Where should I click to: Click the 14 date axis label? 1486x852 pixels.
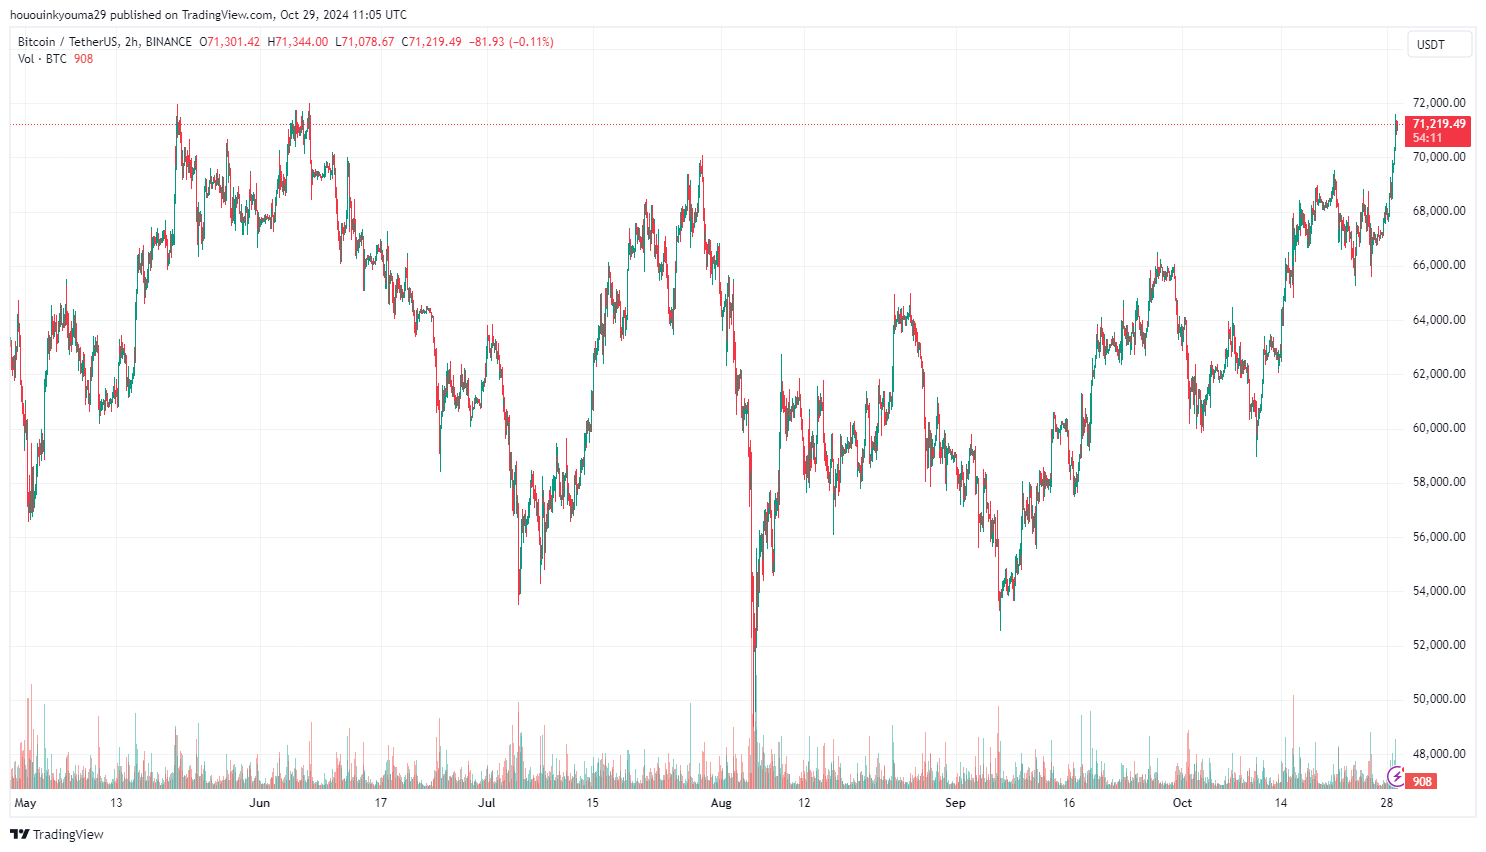coord(1281,803)
